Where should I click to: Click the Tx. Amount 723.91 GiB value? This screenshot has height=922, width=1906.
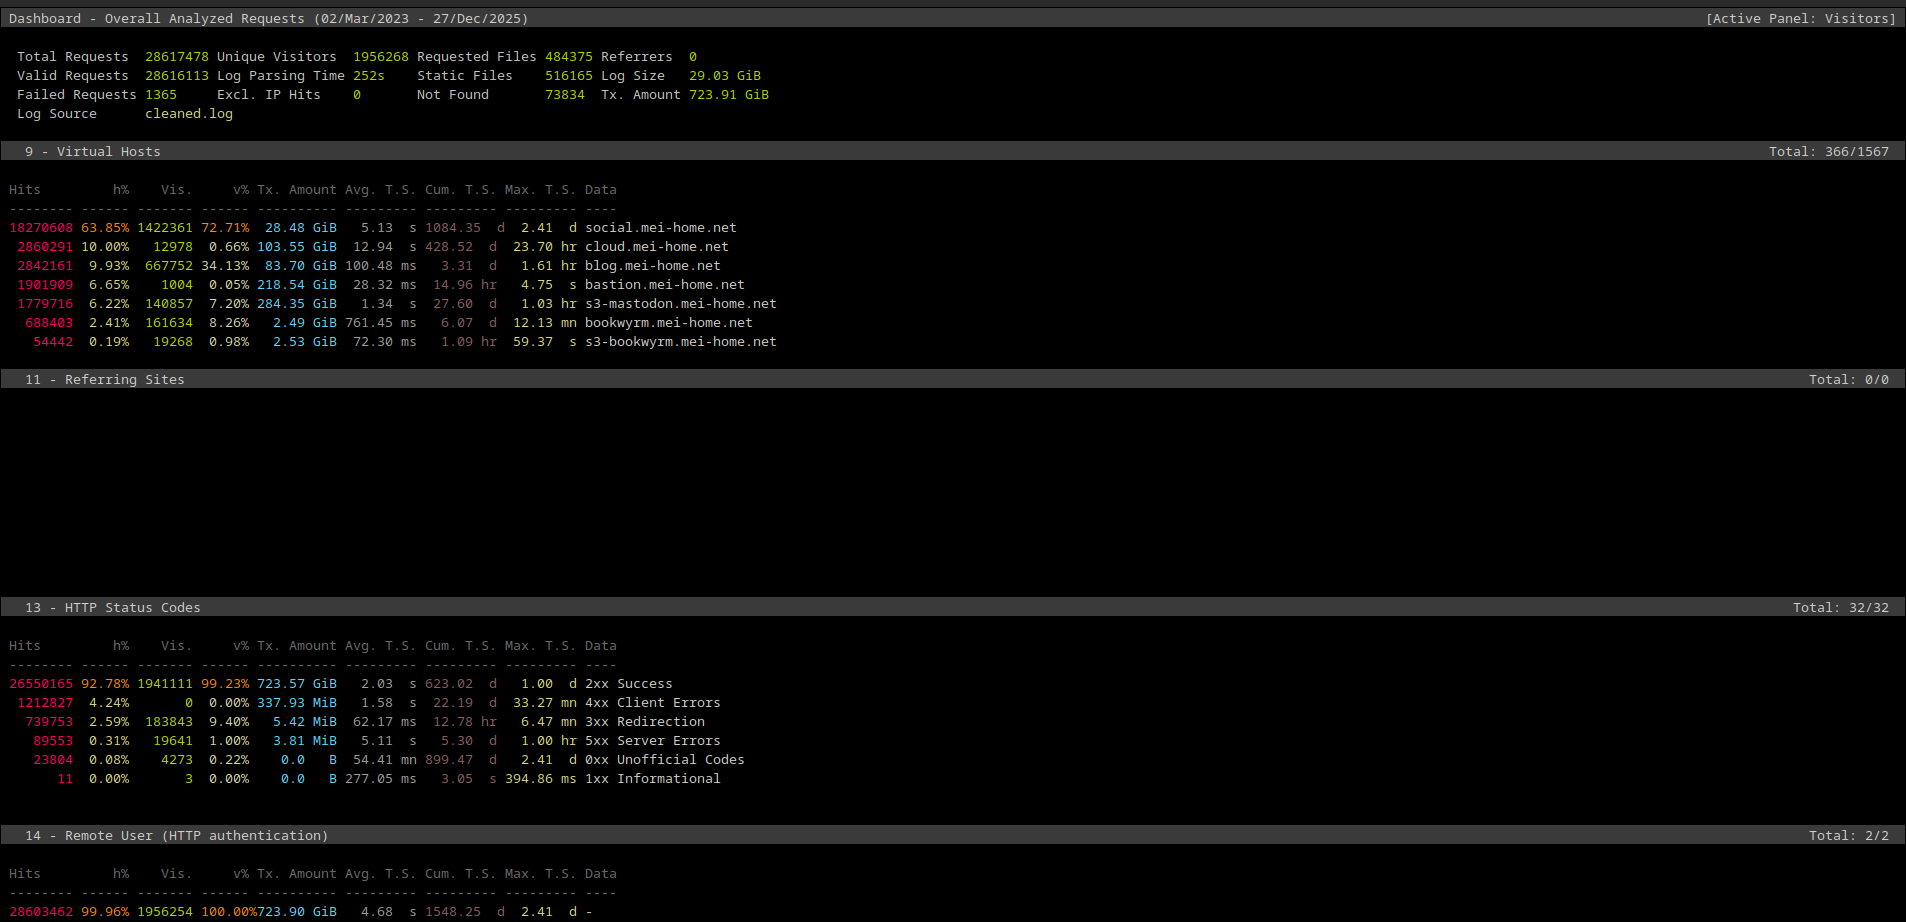coord(728,94)
